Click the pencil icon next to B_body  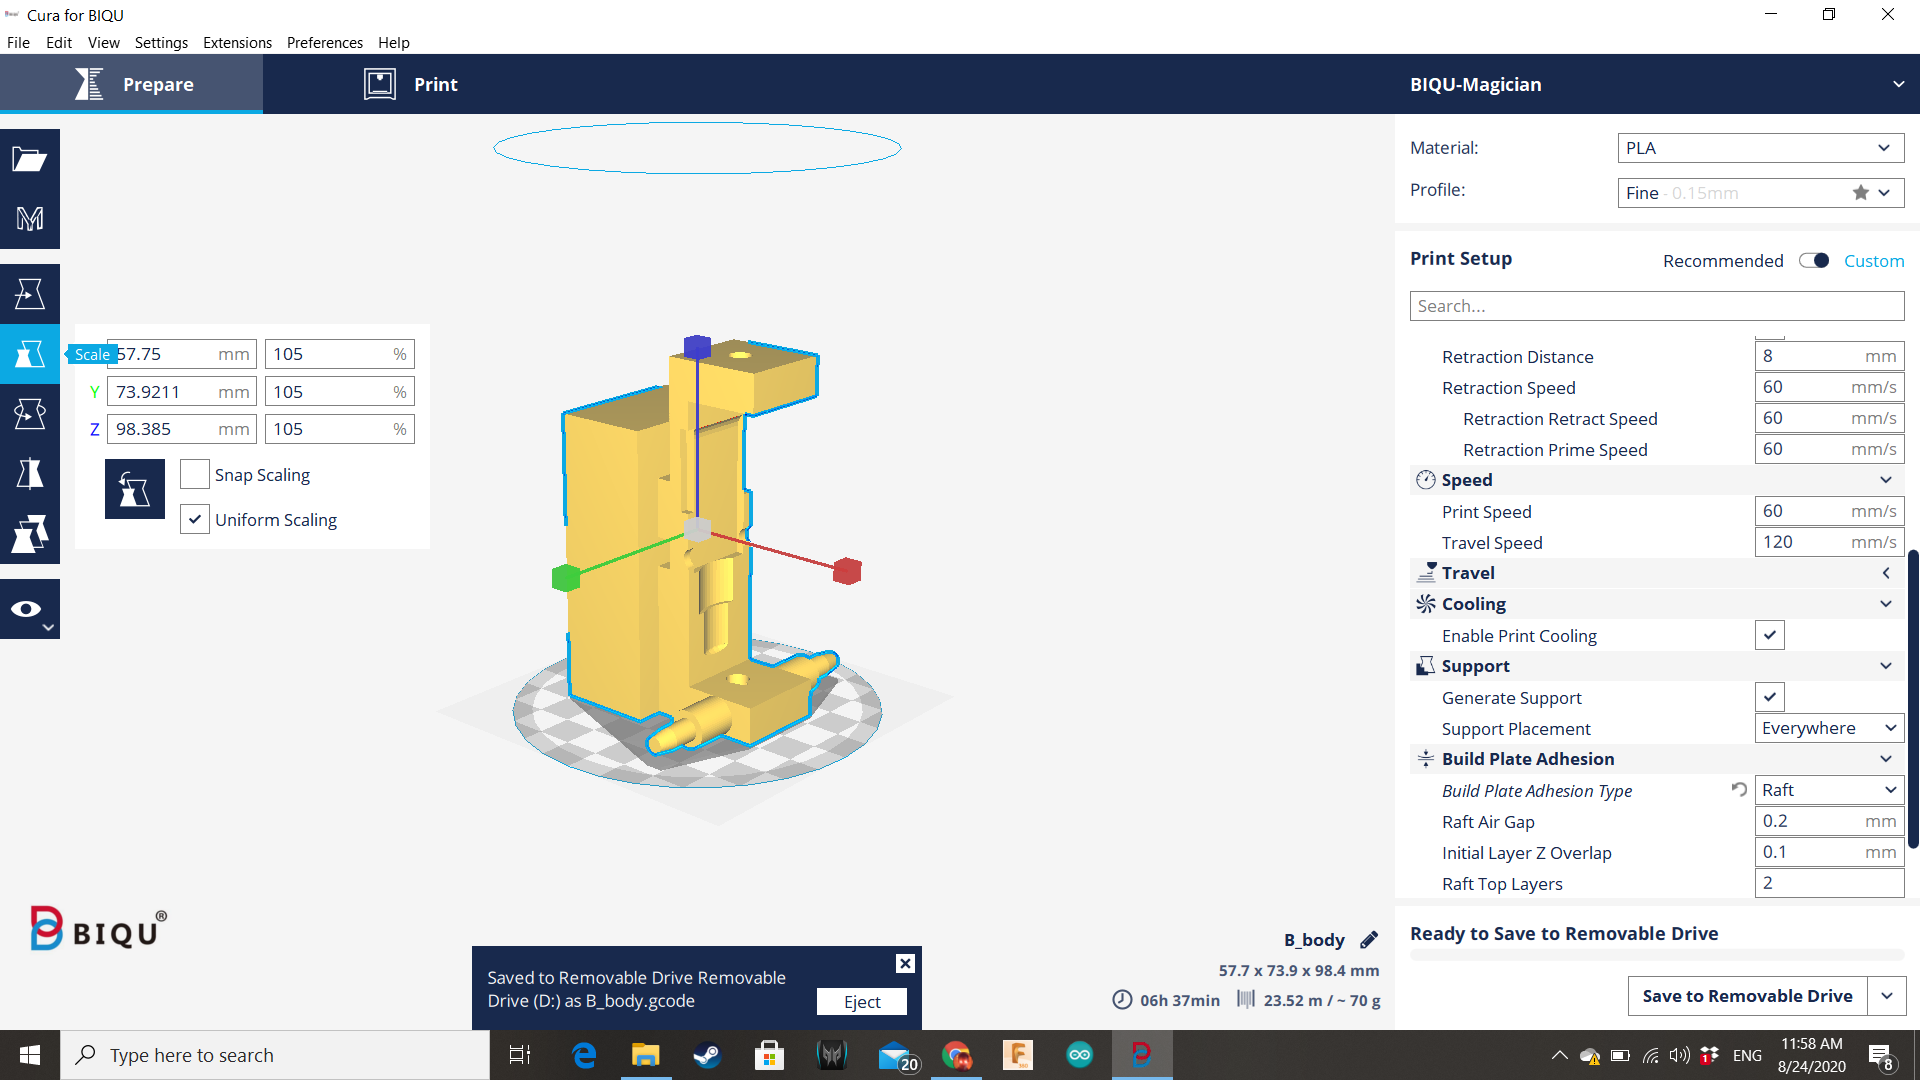coord(1369,940)
